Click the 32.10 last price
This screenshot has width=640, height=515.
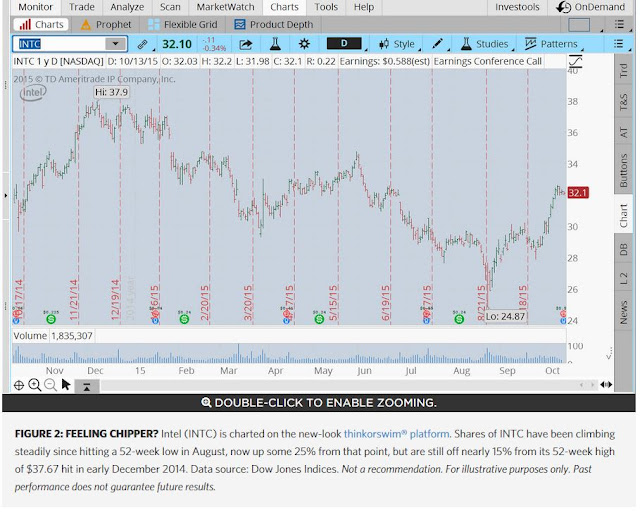point(177,44)
